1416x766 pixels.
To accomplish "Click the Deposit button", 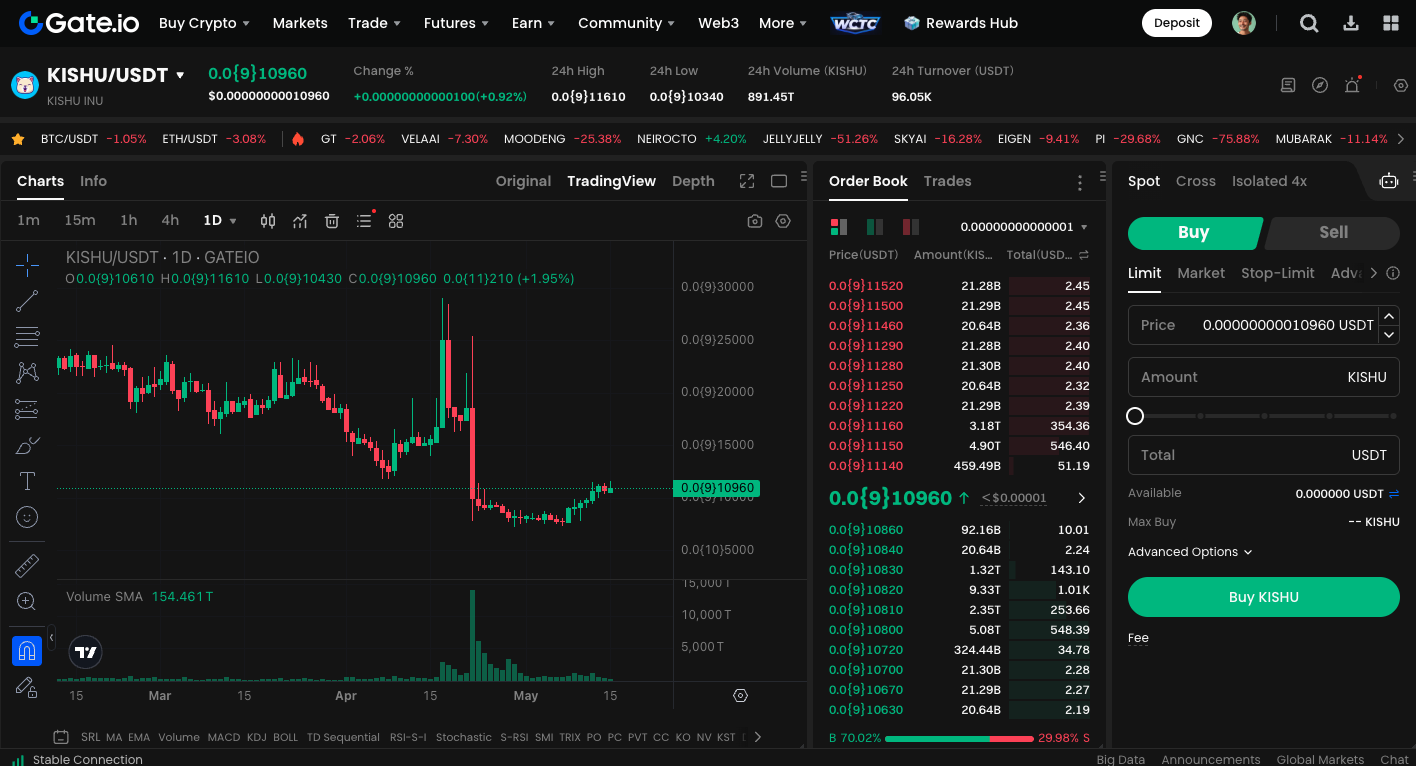I will point(1177,23).
